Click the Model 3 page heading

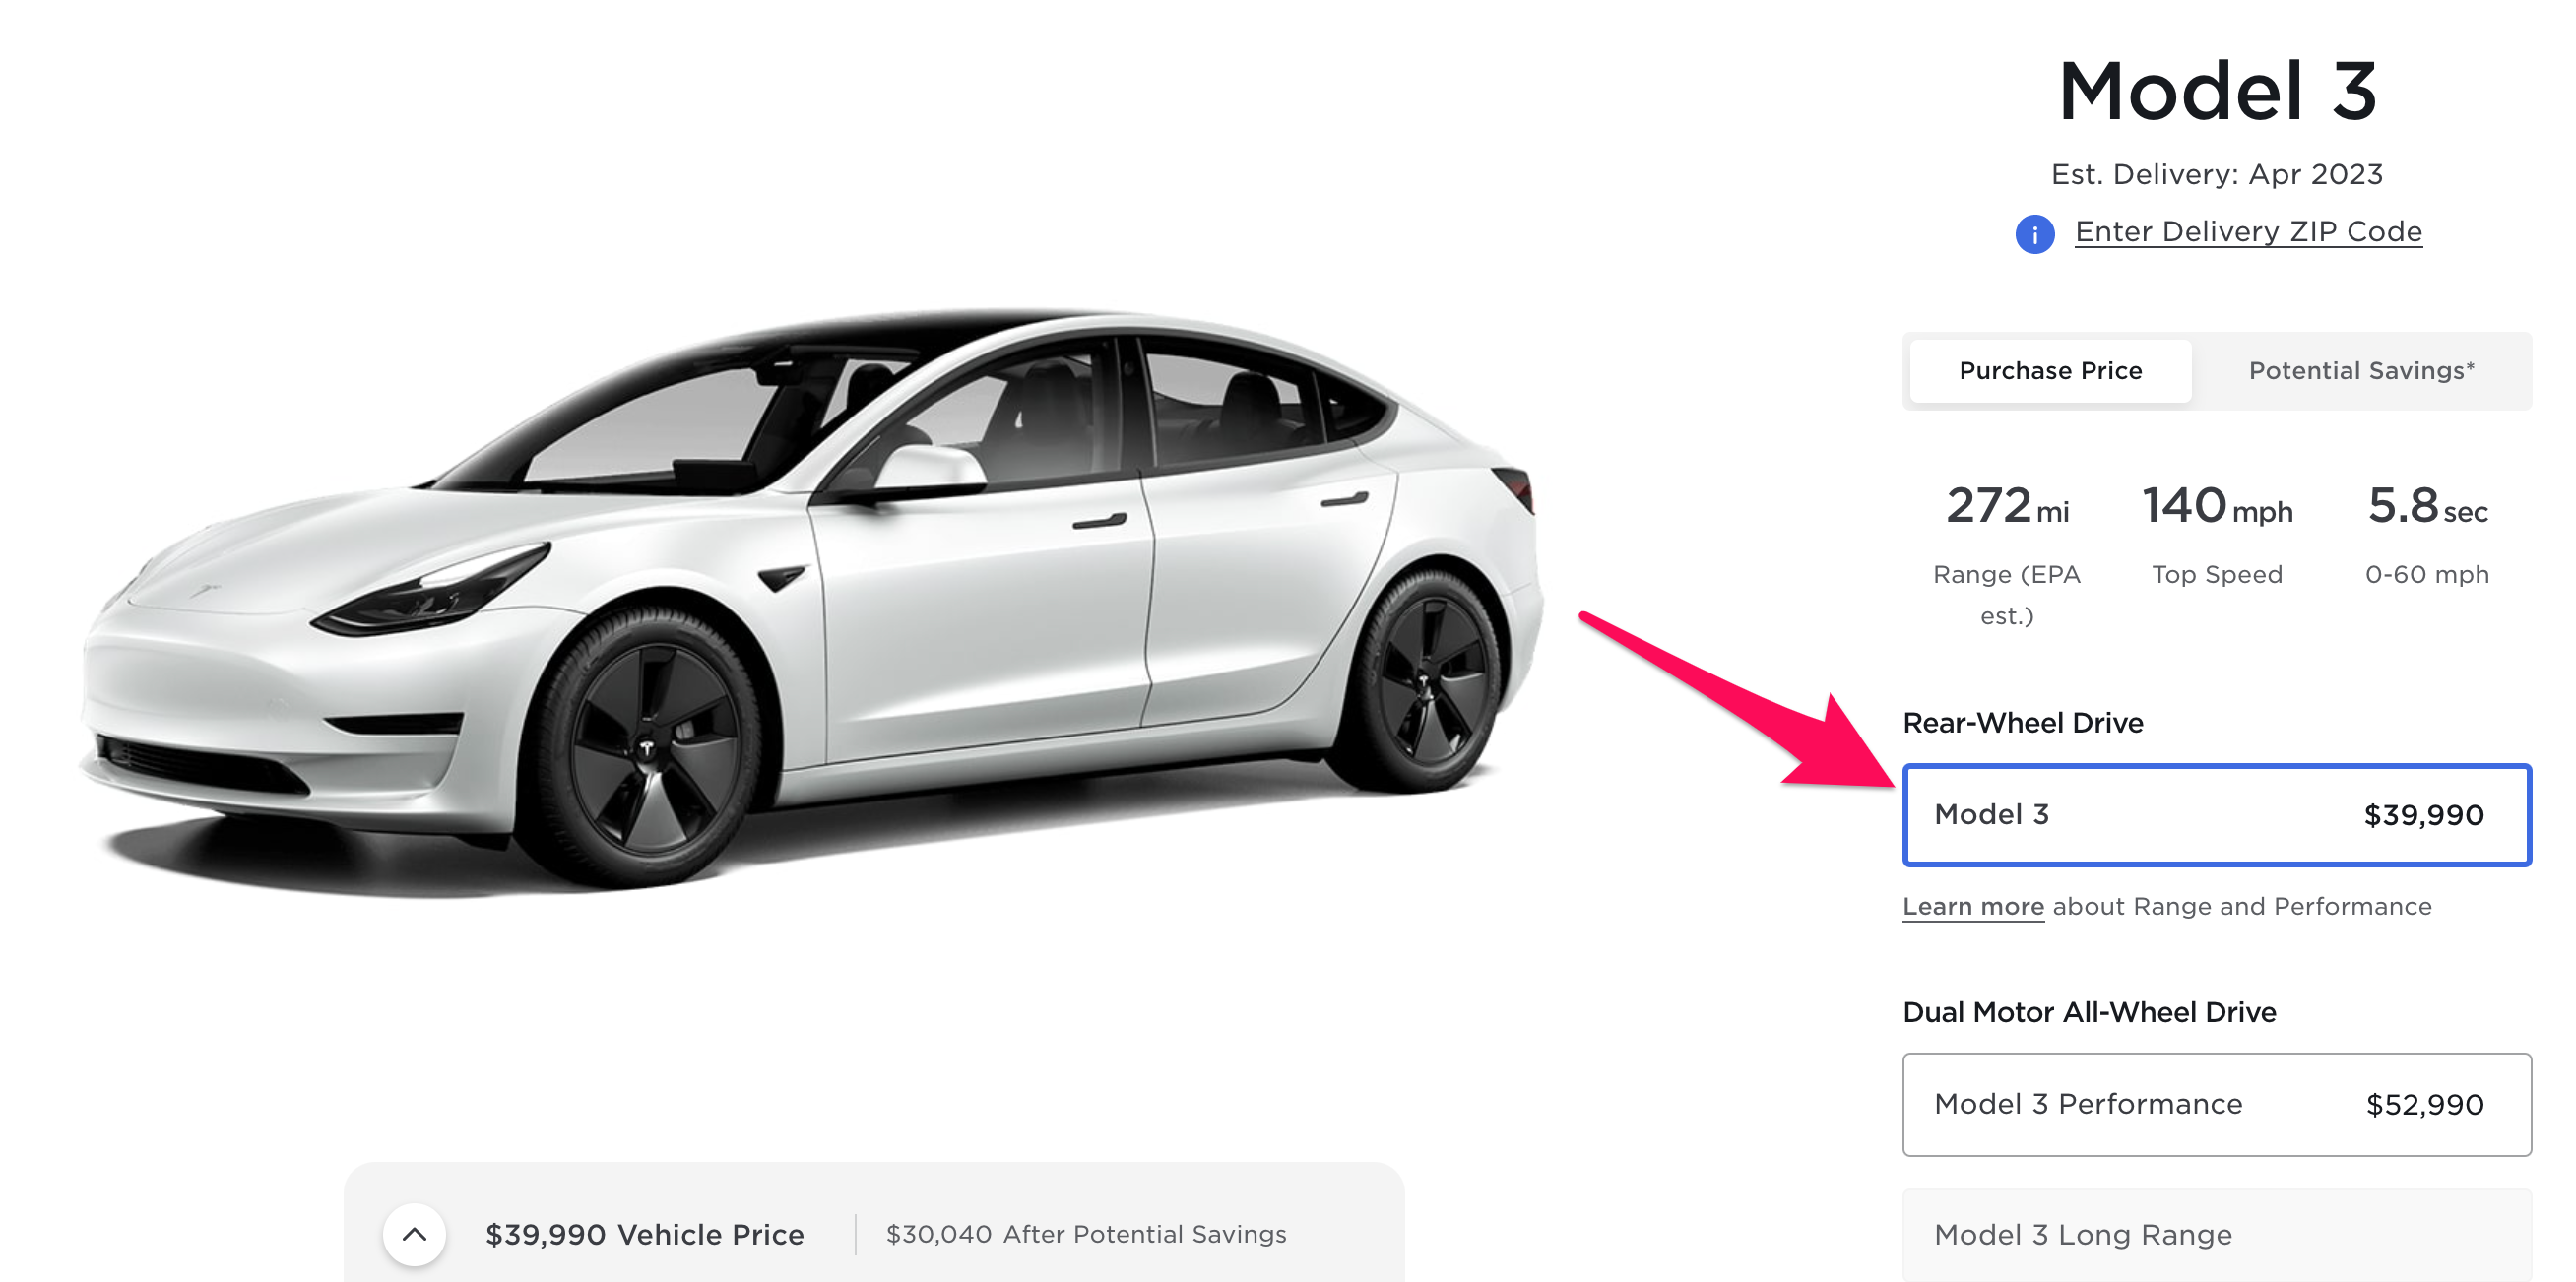click(x=2216, y=91)
